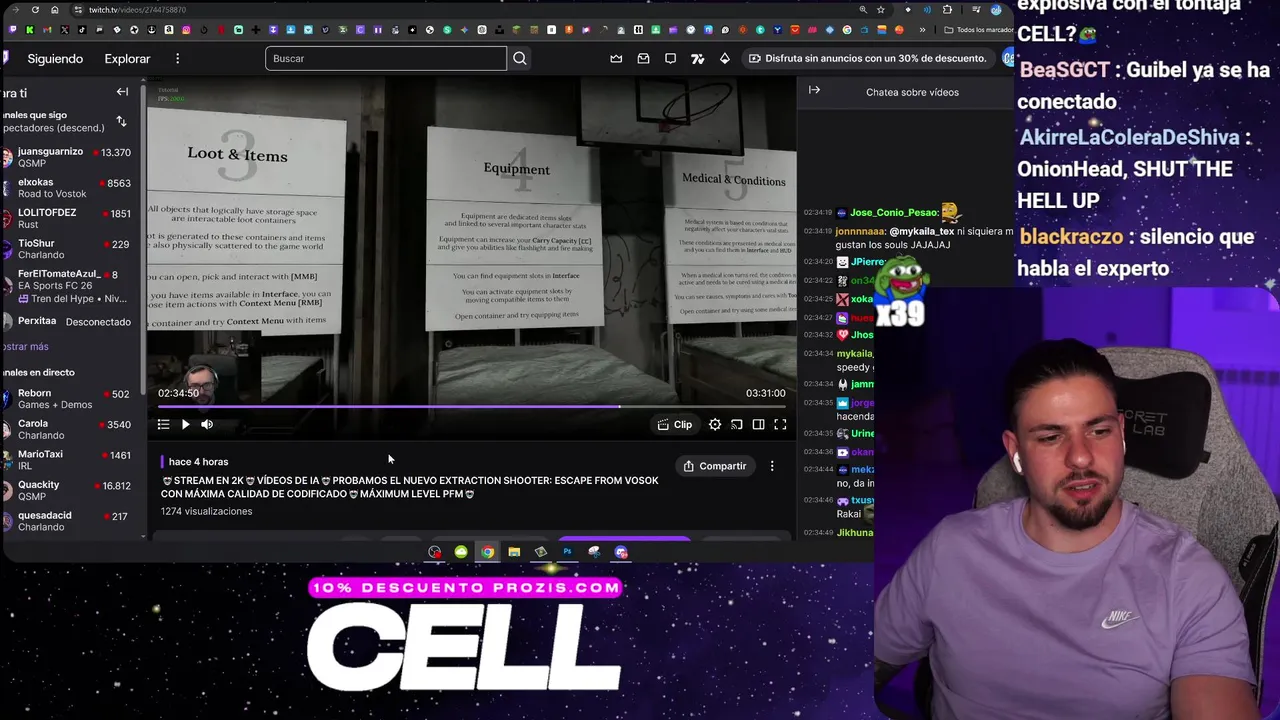Change followed channels sort order

pos(121,121)
